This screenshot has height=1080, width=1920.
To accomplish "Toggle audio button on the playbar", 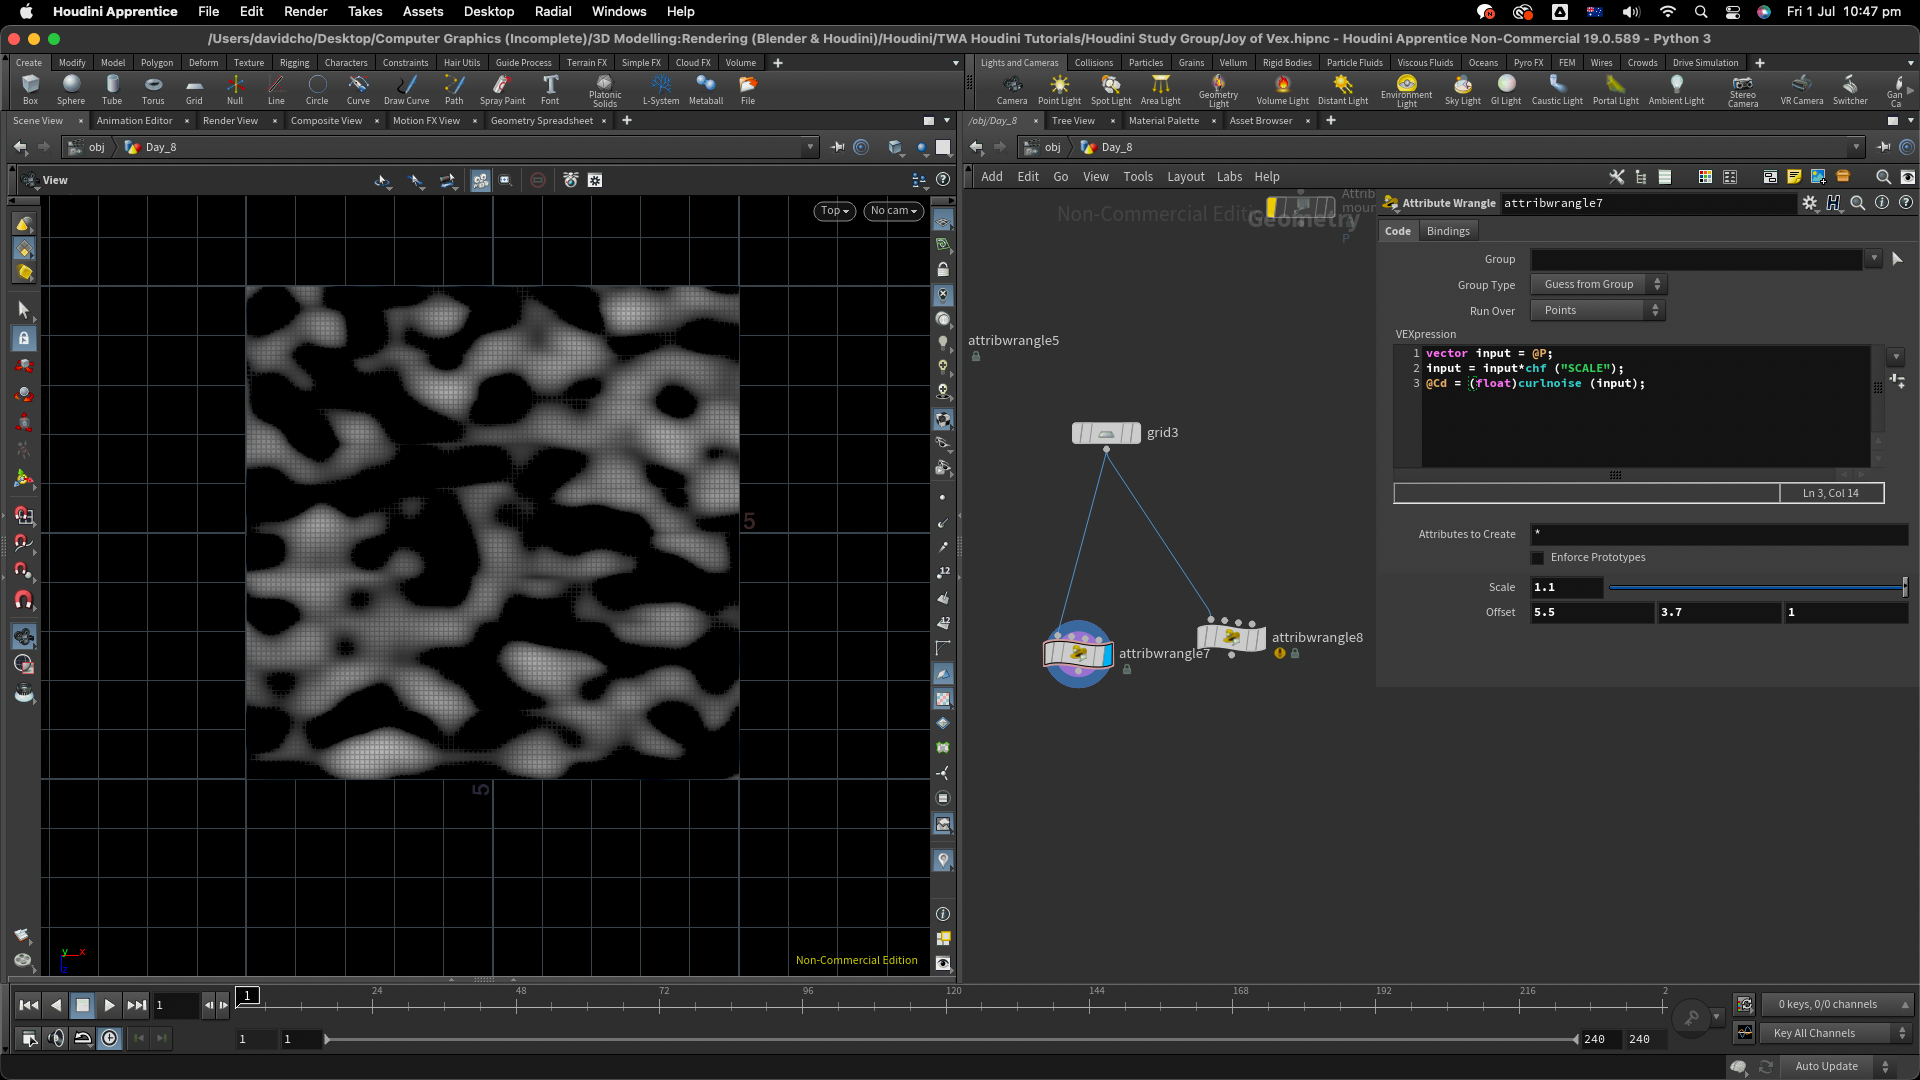I will pyautogui.click(x=56, y=1038).
